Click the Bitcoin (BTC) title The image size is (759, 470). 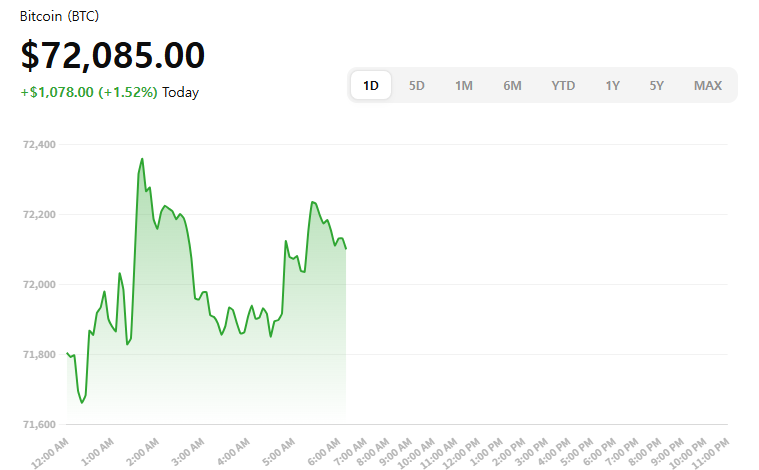[x=59, y=17]
